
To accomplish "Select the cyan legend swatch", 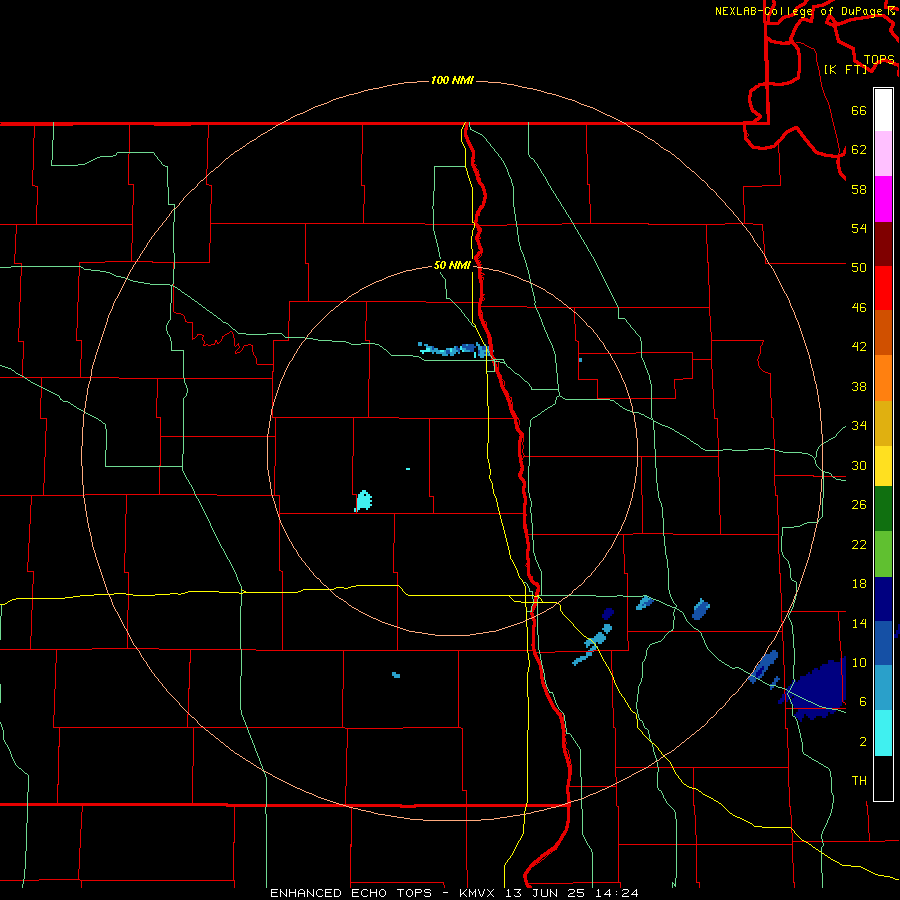I will (883, 733).
